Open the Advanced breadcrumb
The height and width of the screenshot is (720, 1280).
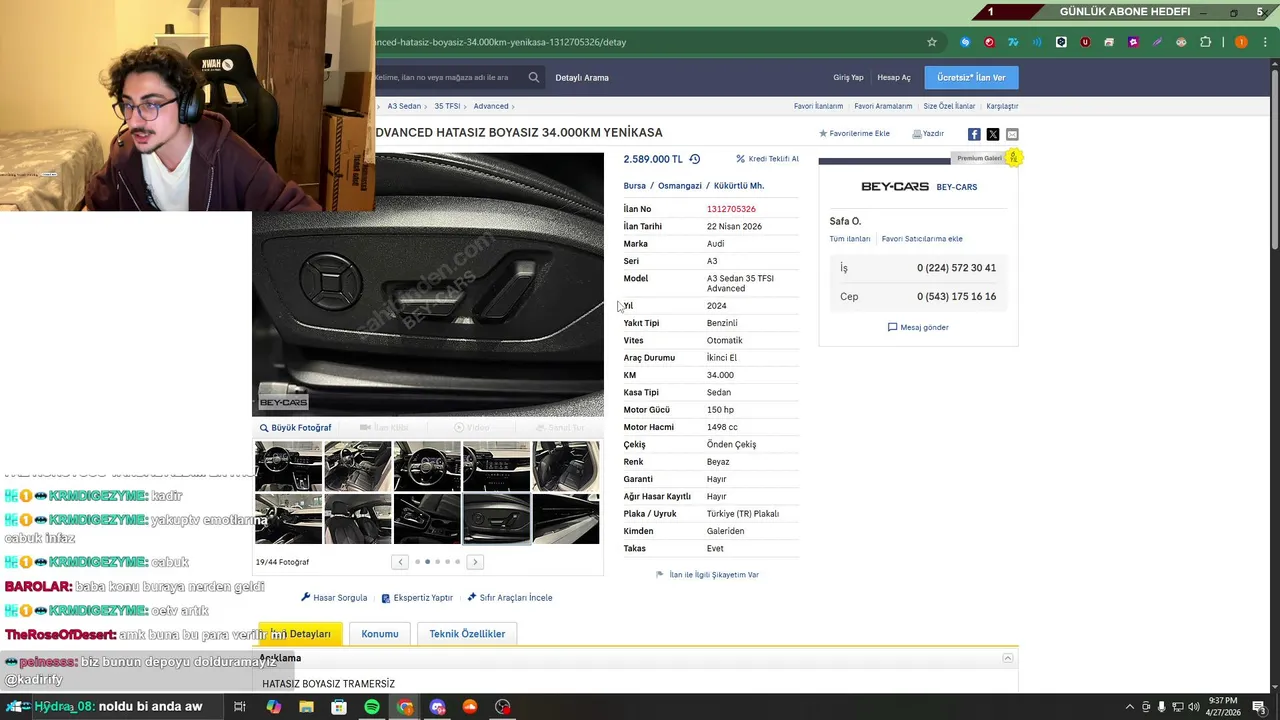491,106
